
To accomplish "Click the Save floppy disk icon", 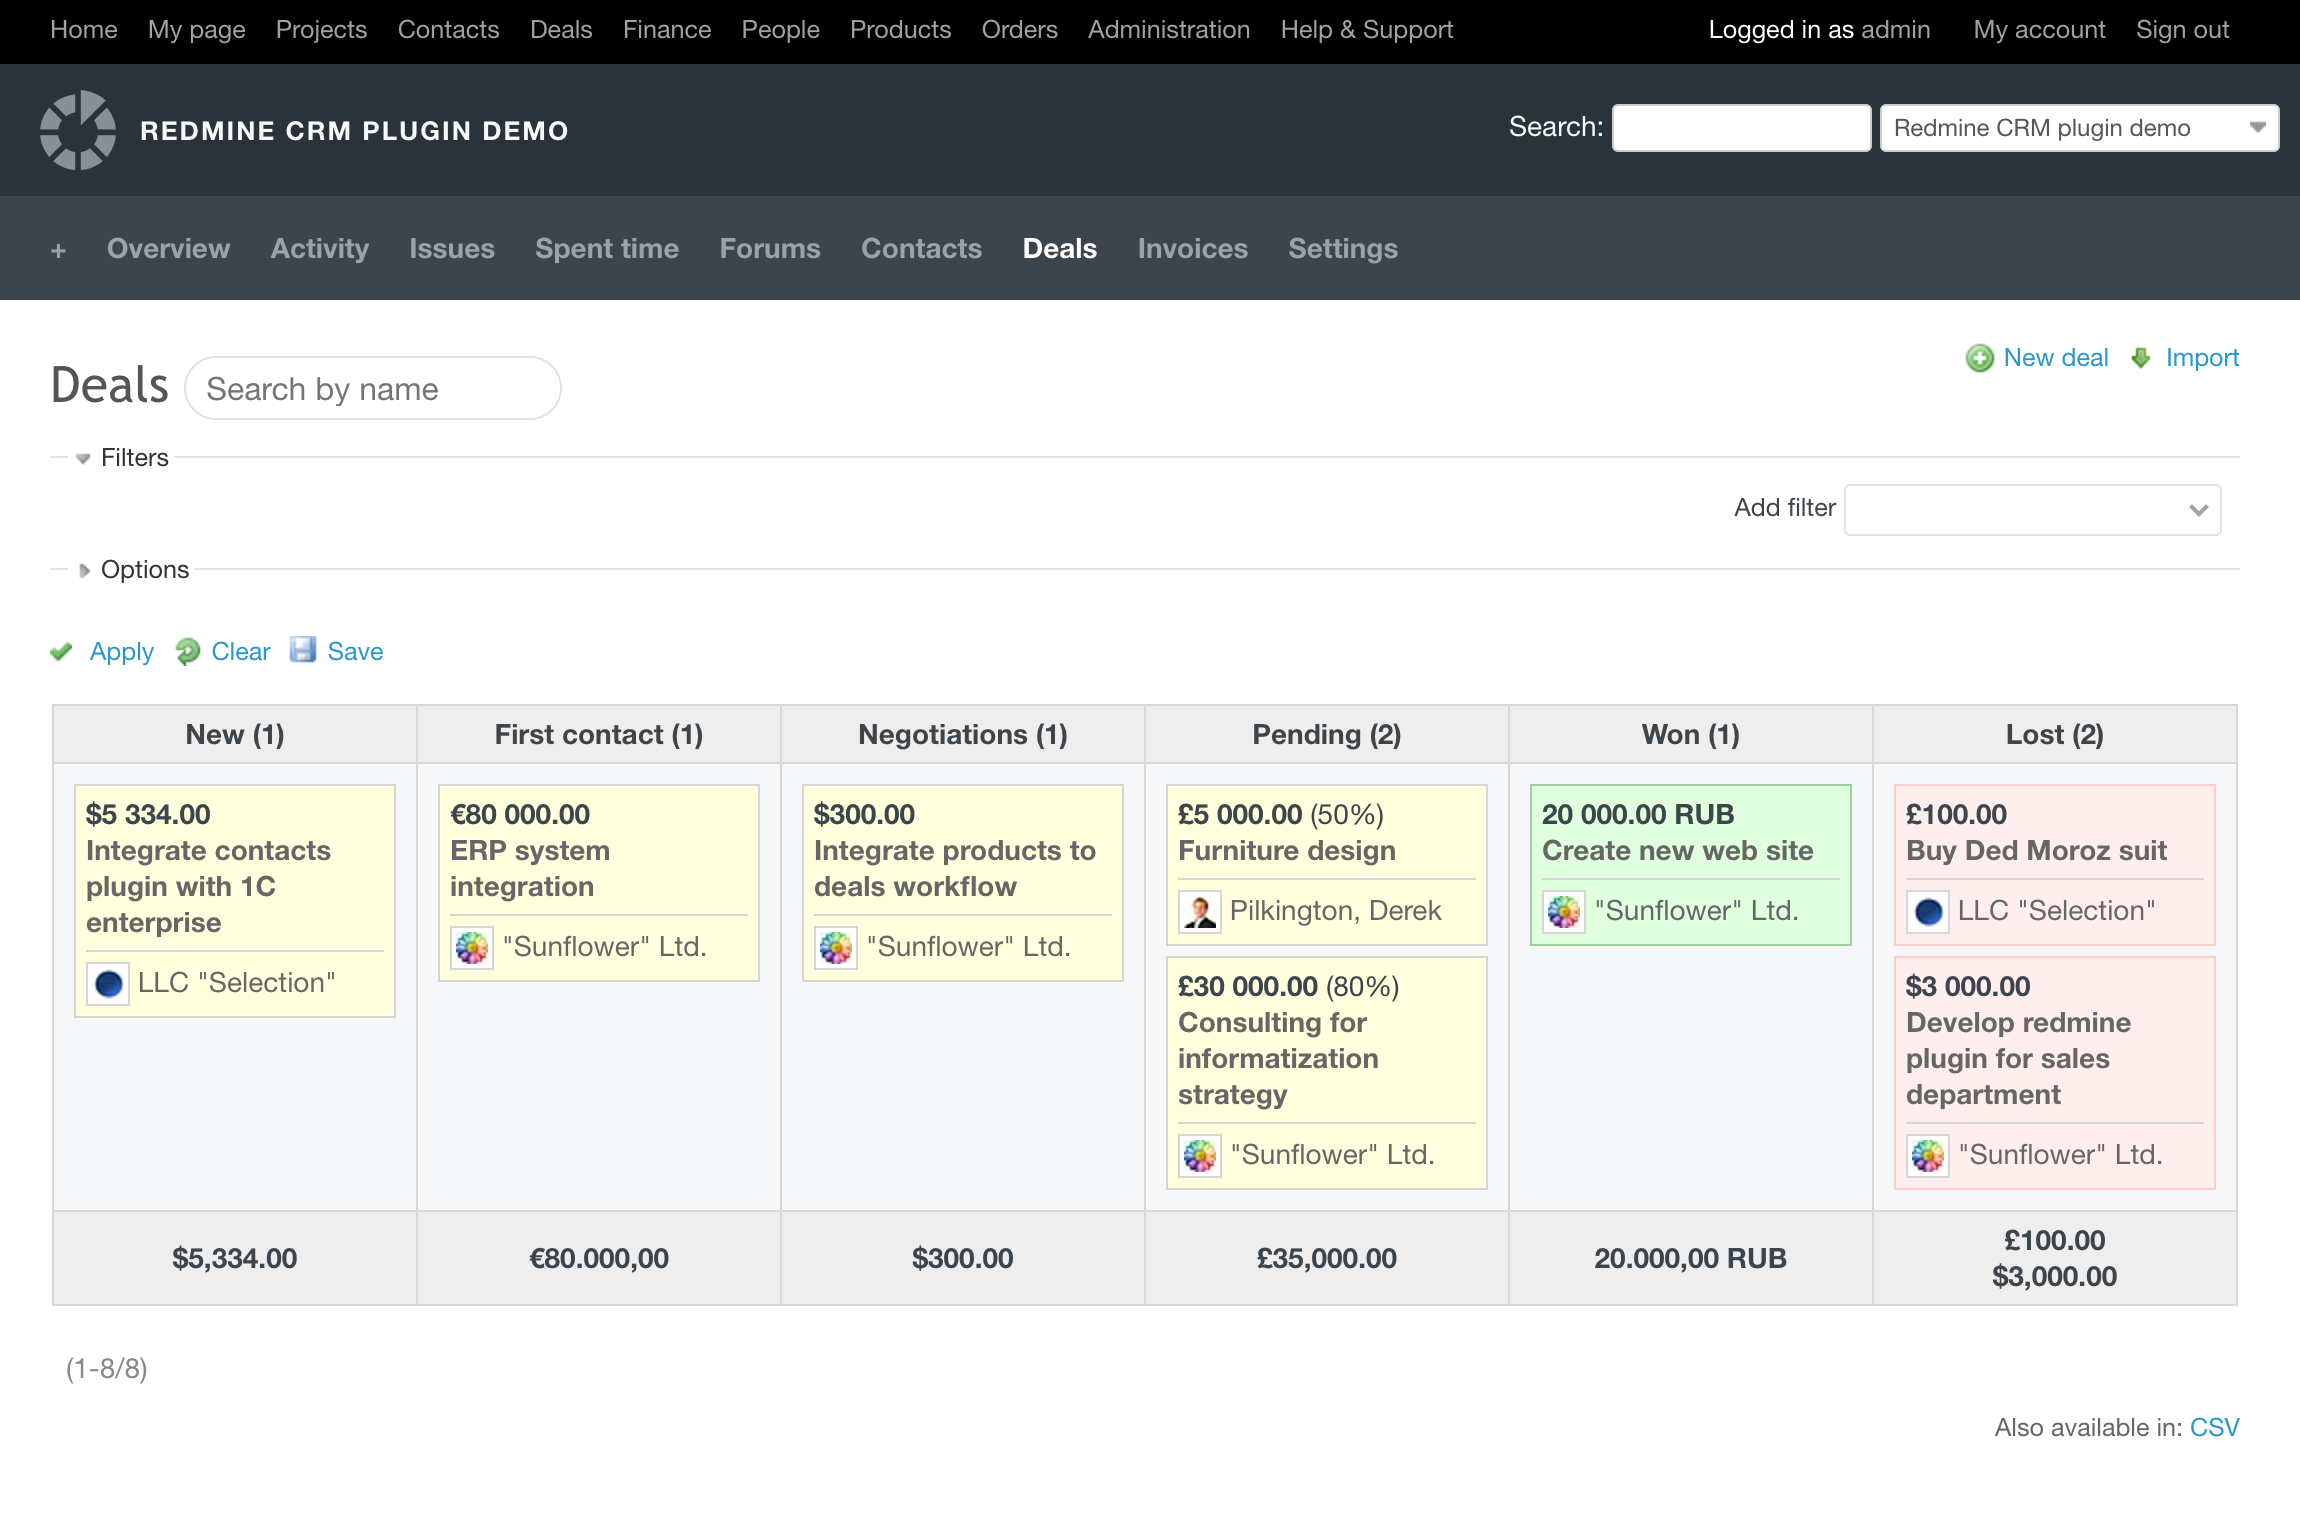I will click(x=302, y=650).
